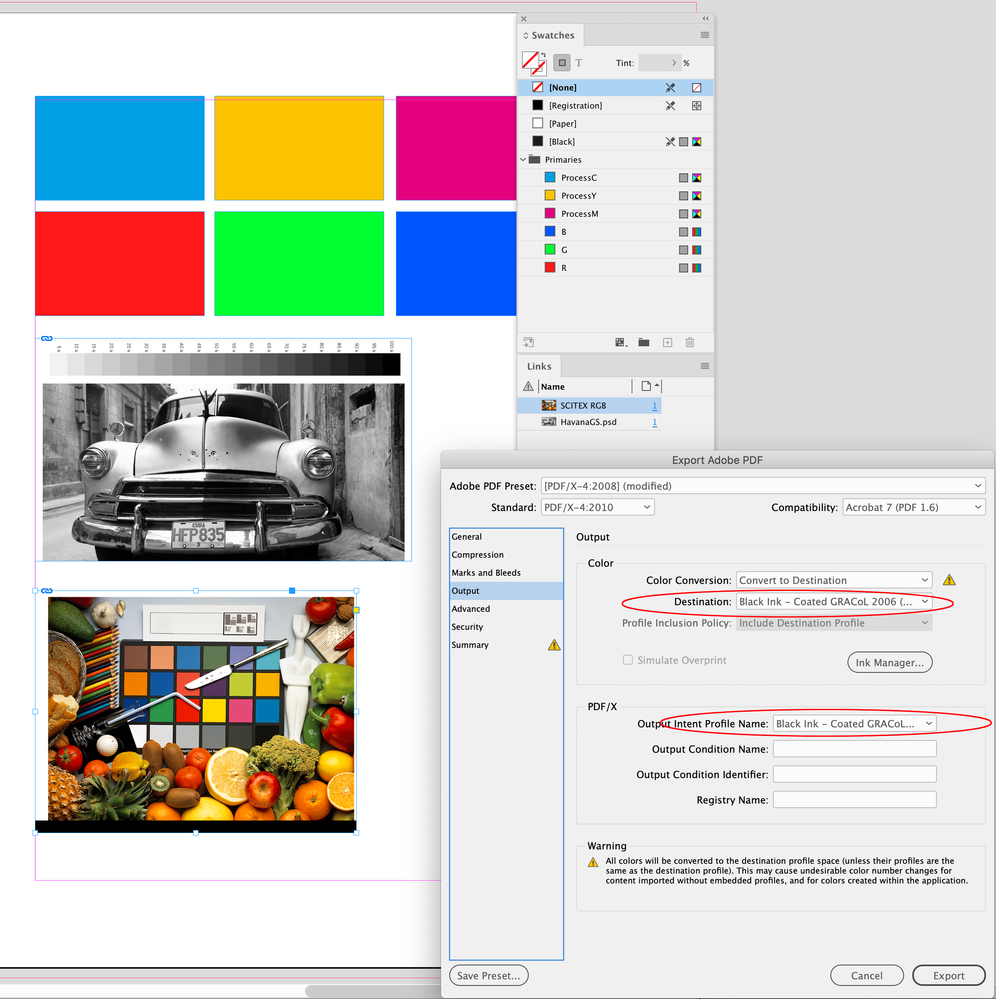Click the warning icon next to Summary
The image size is (996, 999).
pyautogui.click(x=554, y=645)
